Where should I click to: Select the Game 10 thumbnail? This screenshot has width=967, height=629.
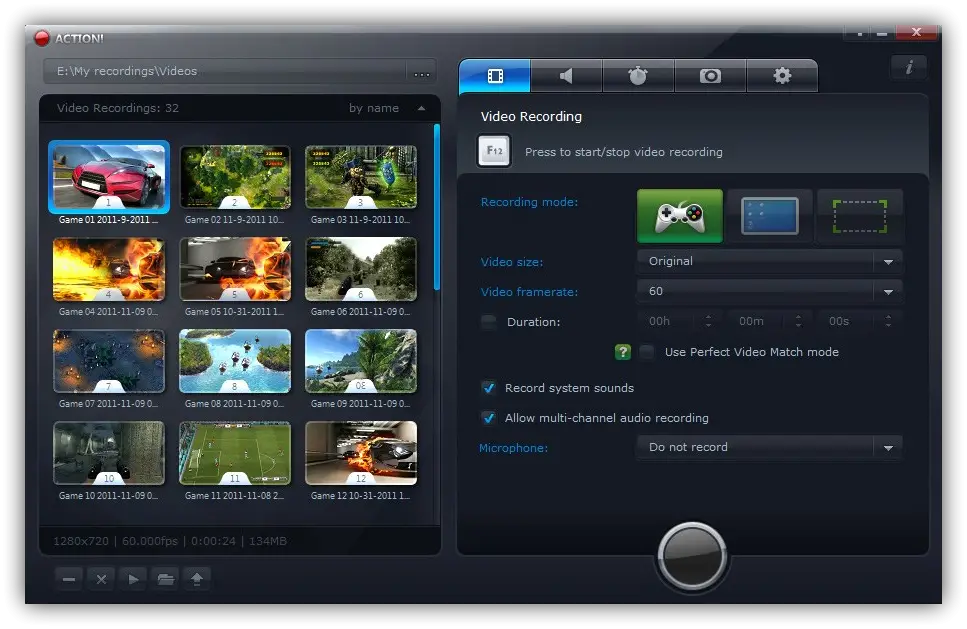point(109,453)
